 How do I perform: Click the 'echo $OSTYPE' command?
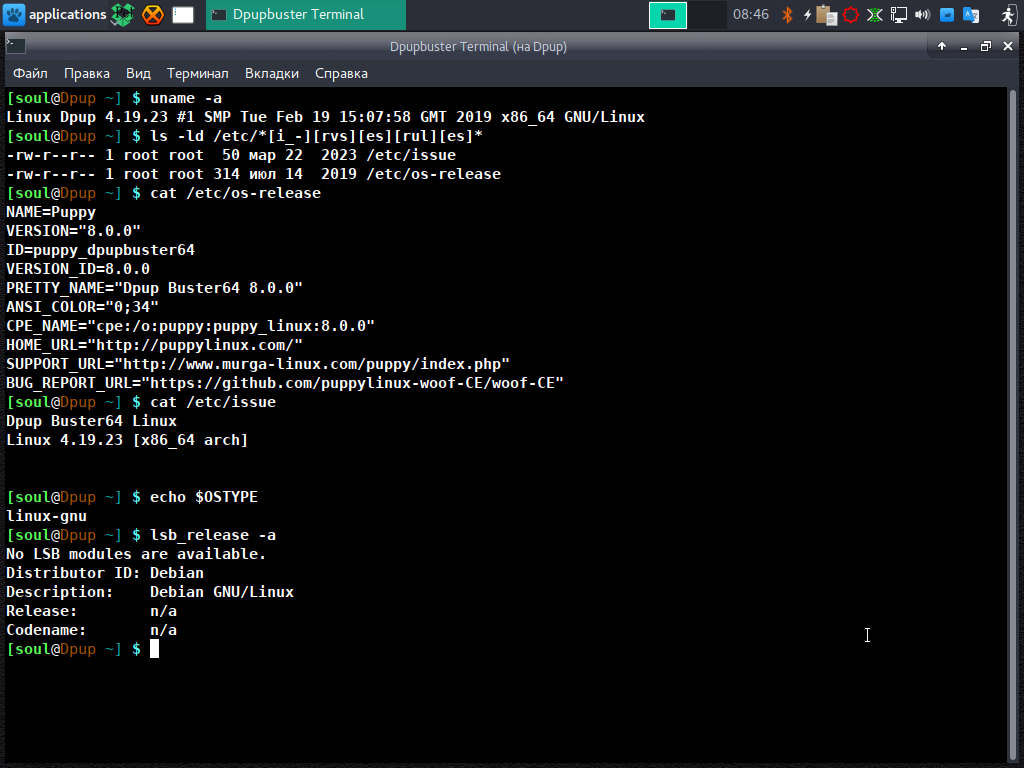[x=204, y=497]
